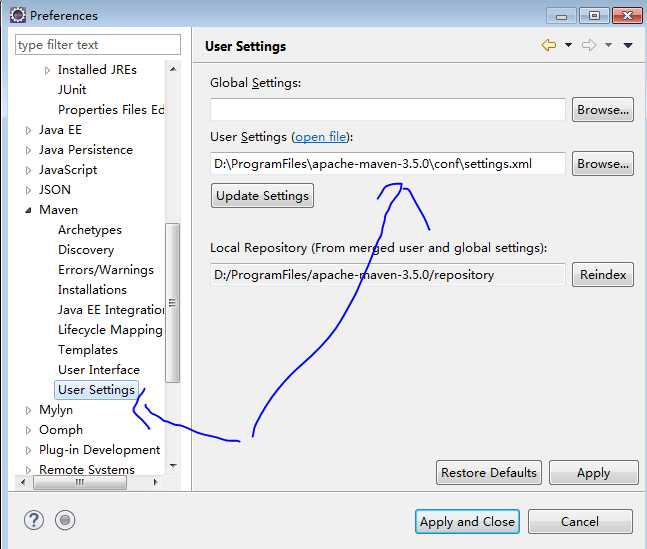This screenshot has height=549, width=647.
Task: Click Apply and Close button
Action: pyautogui.click(x=467, y=521)
